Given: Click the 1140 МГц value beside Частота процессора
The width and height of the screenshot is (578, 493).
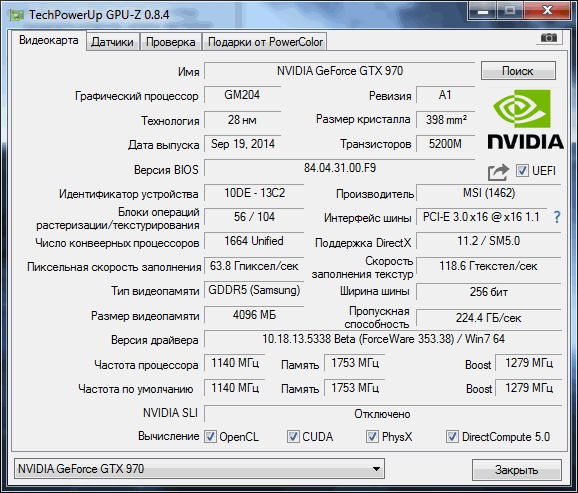Looking at the screenshot, I should (235, 364).
